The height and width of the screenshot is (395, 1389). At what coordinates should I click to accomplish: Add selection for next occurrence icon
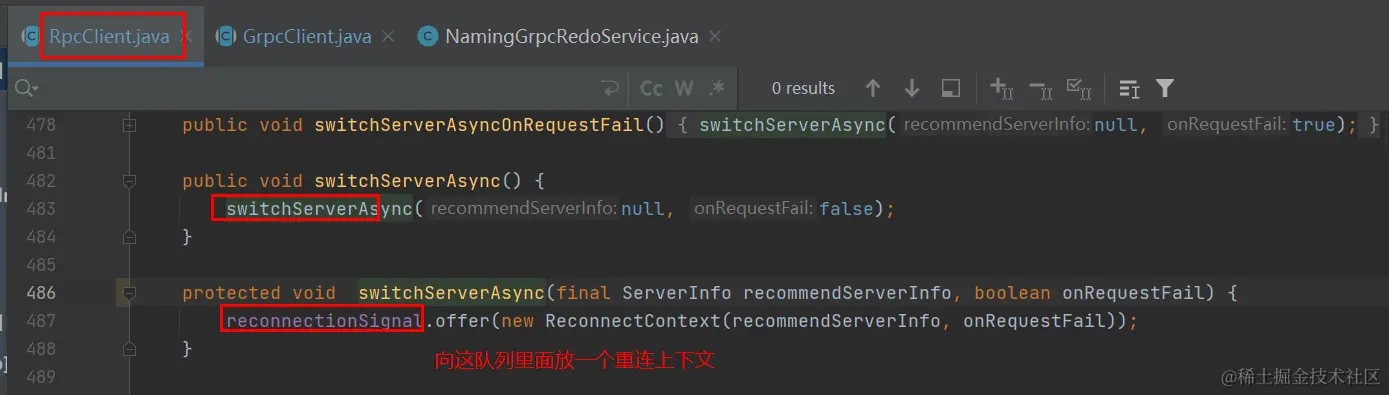pyautogui.click(x=1002, y=89)
